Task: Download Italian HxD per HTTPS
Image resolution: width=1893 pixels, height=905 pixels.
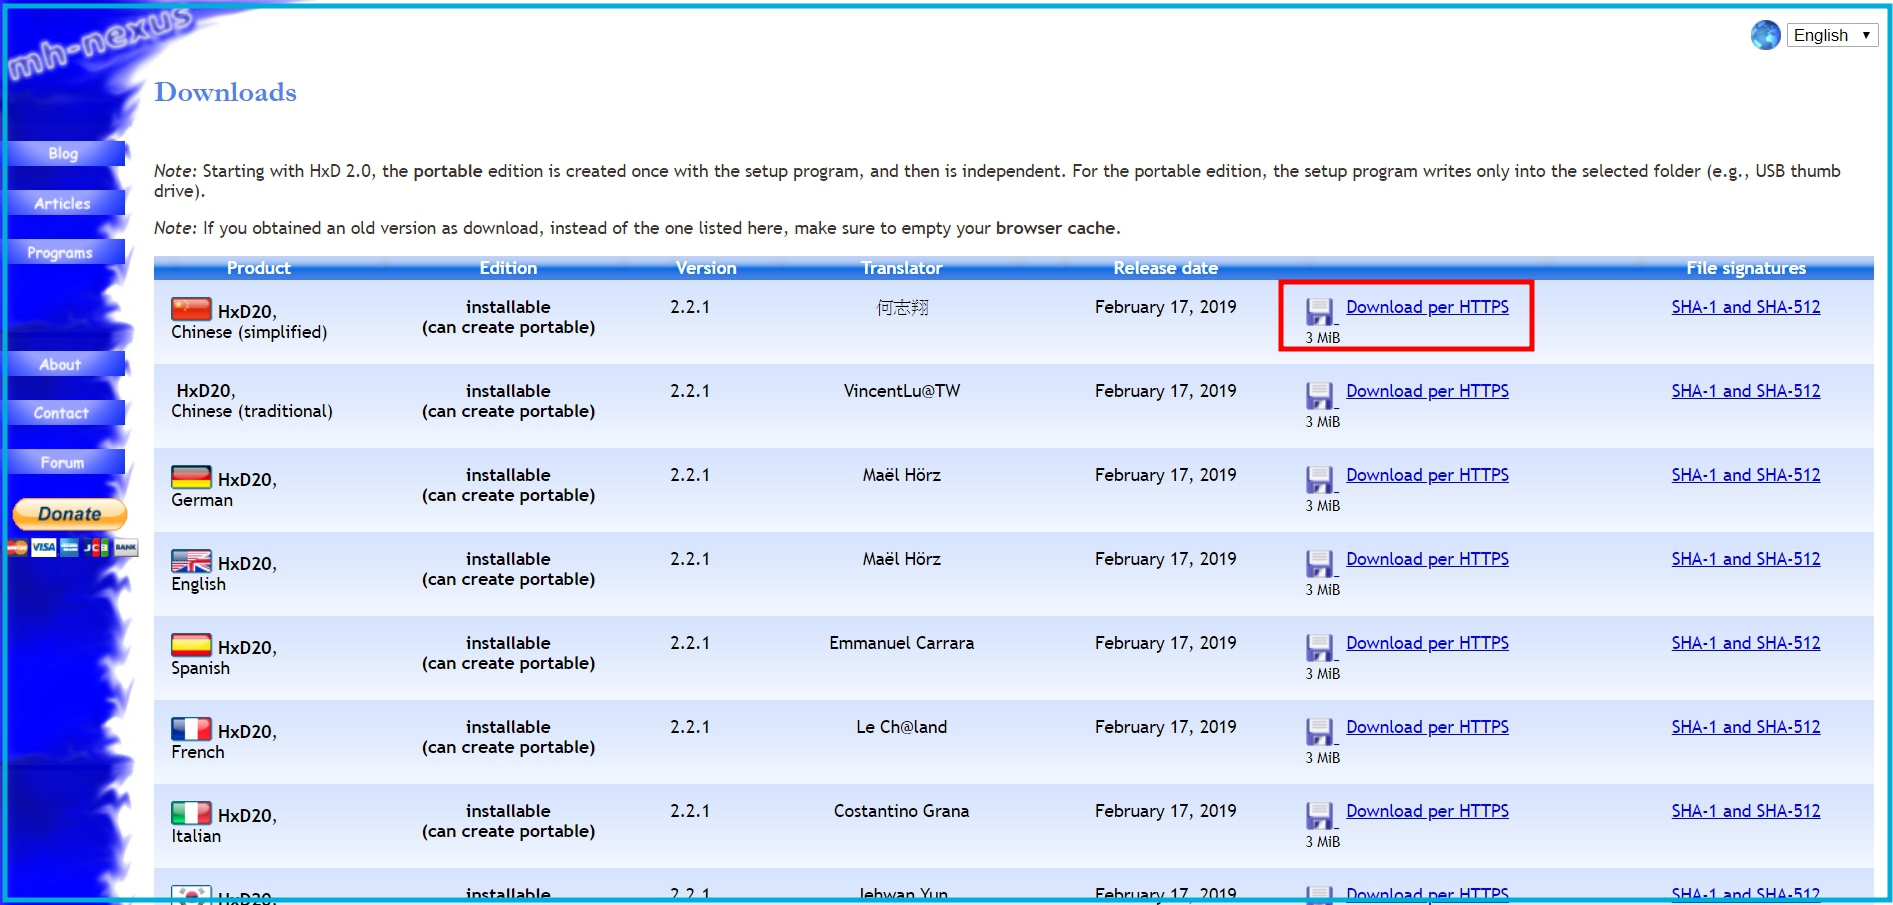Action: [1427, 811]
